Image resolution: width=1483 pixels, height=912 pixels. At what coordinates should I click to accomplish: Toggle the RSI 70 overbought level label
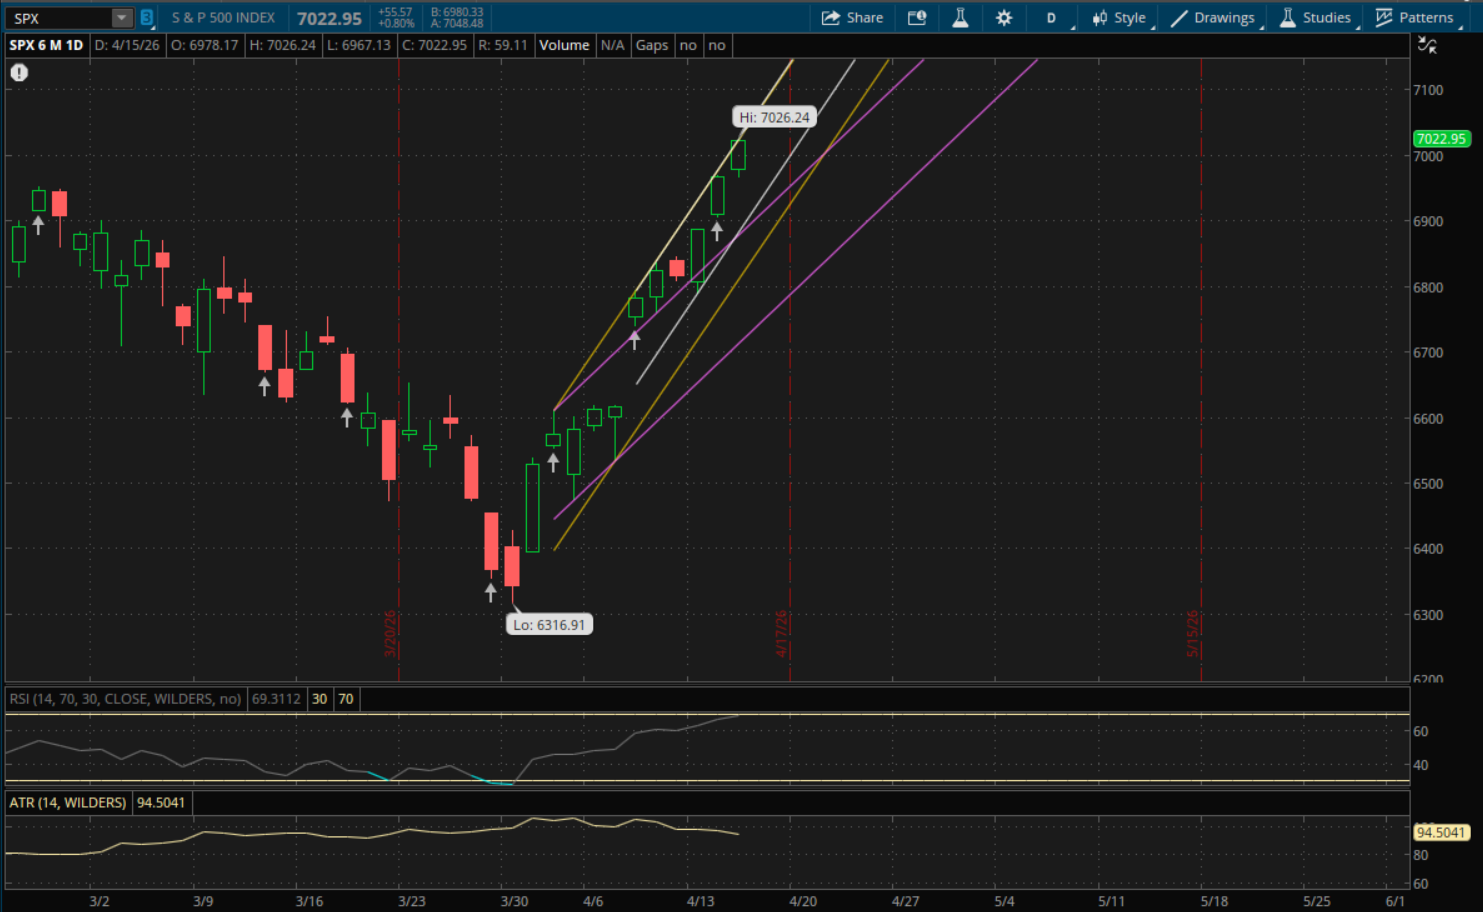click(346, 699)
